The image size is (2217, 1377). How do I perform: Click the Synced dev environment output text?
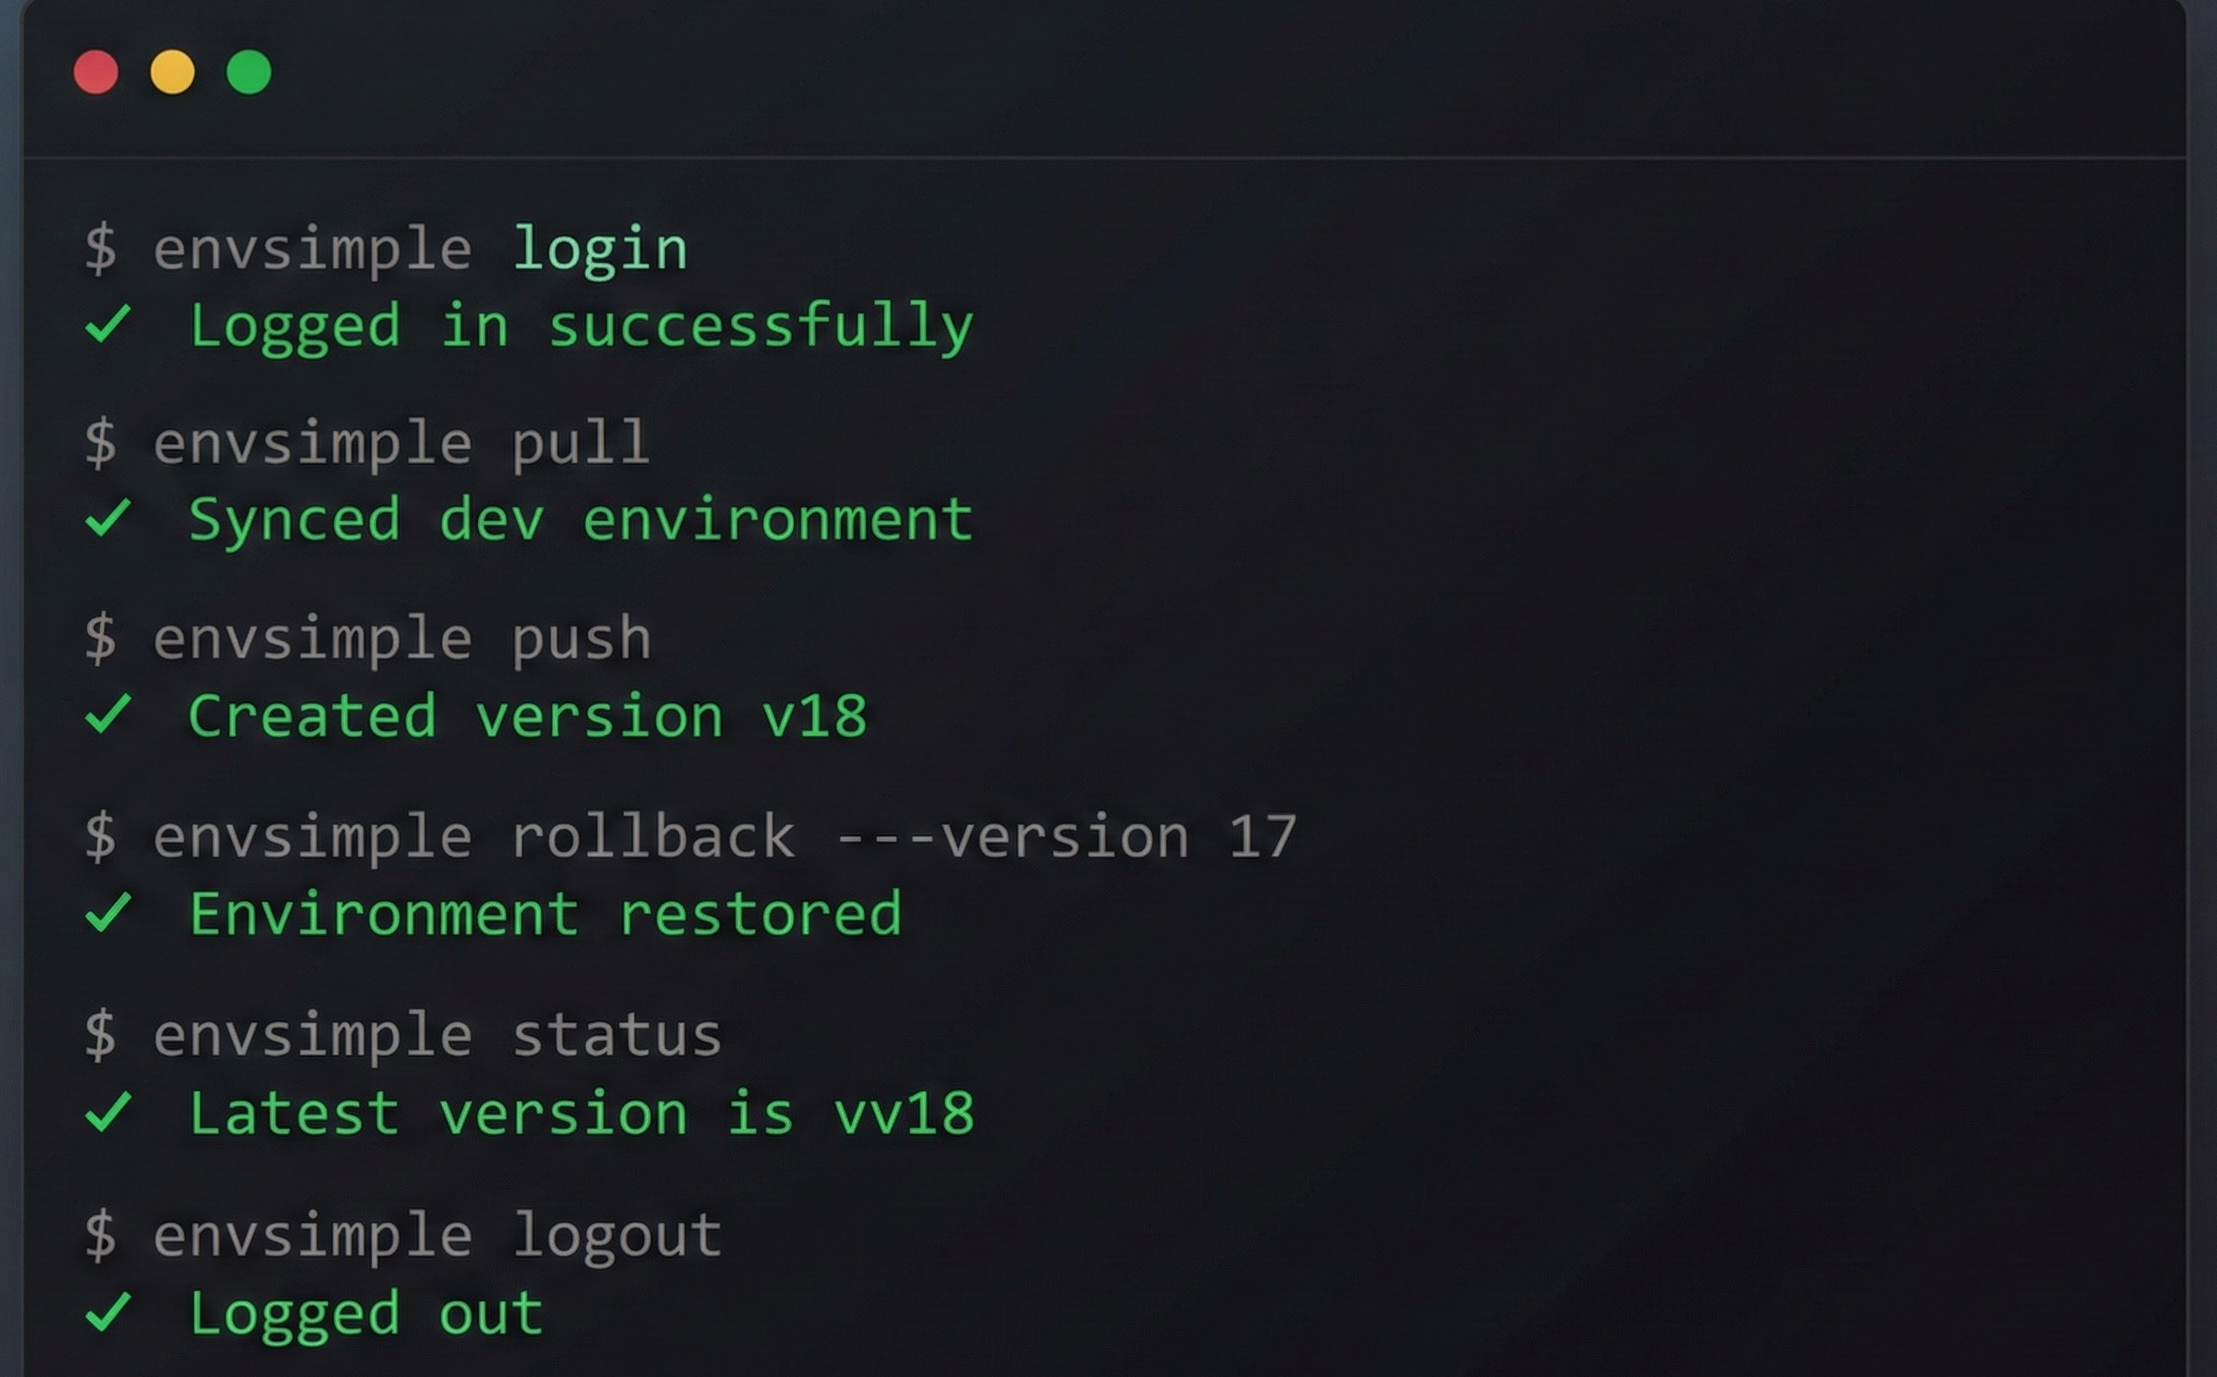[x=580, y=520]
